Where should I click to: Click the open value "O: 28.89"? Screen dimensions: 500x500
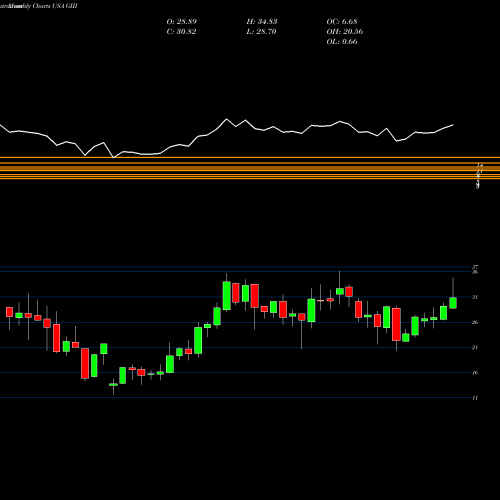[182, 22]
